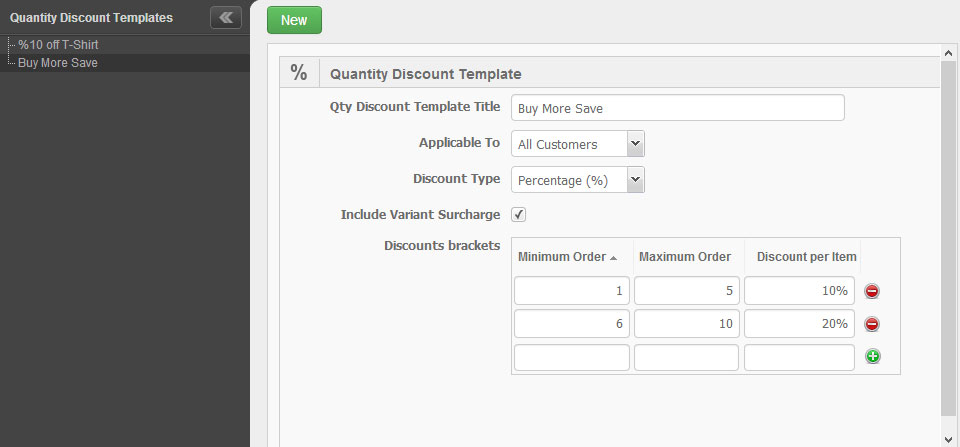Edit the Qty Discount Template Title field
This screenshot has height=447, width=960.
click(x=678, y=108)
